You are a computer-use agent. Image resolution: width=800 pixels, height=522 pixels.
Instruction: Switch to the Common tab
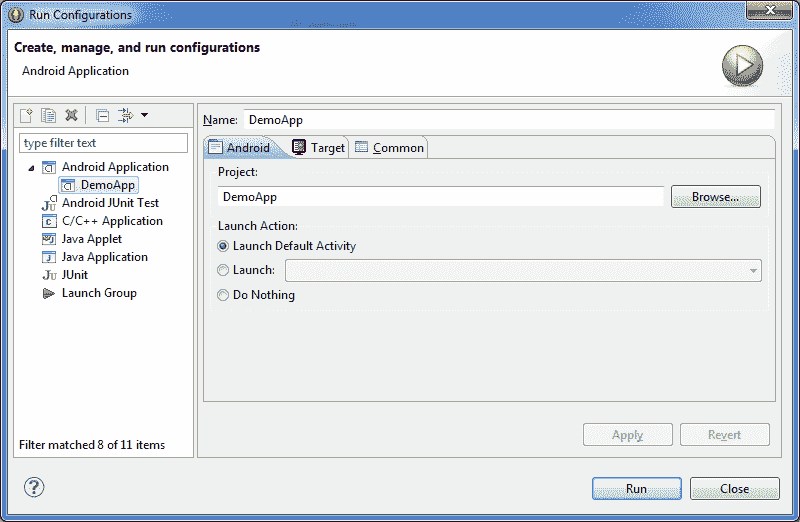click(389, 147)
